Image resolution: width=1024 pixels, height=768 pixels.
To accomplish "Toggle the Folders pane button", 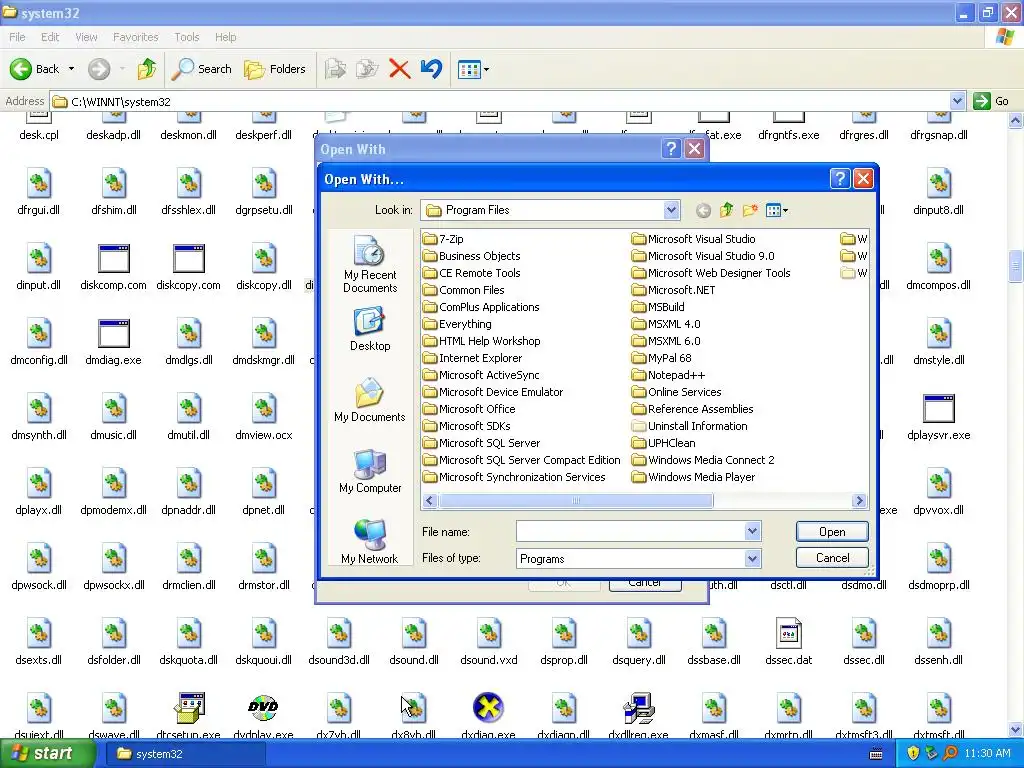I will (x=274, y=69).
